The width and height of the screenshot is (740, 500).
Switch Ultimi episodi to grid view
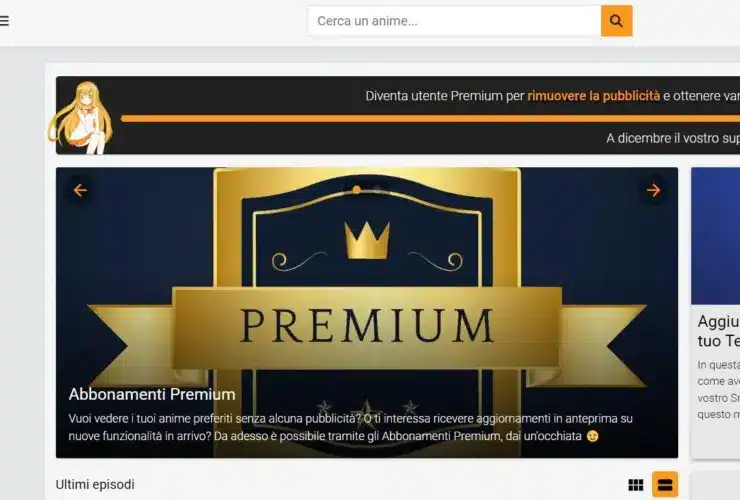[636, 485]
